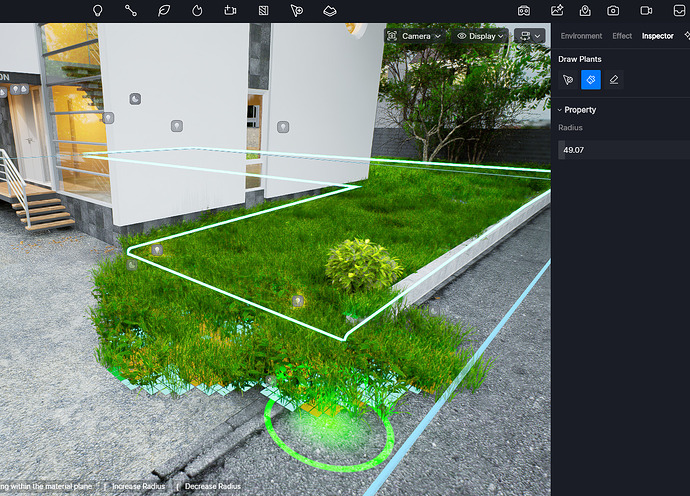Click Increase Radius in status bar
This screenshot has height=496, width=690.
point(139,486)
